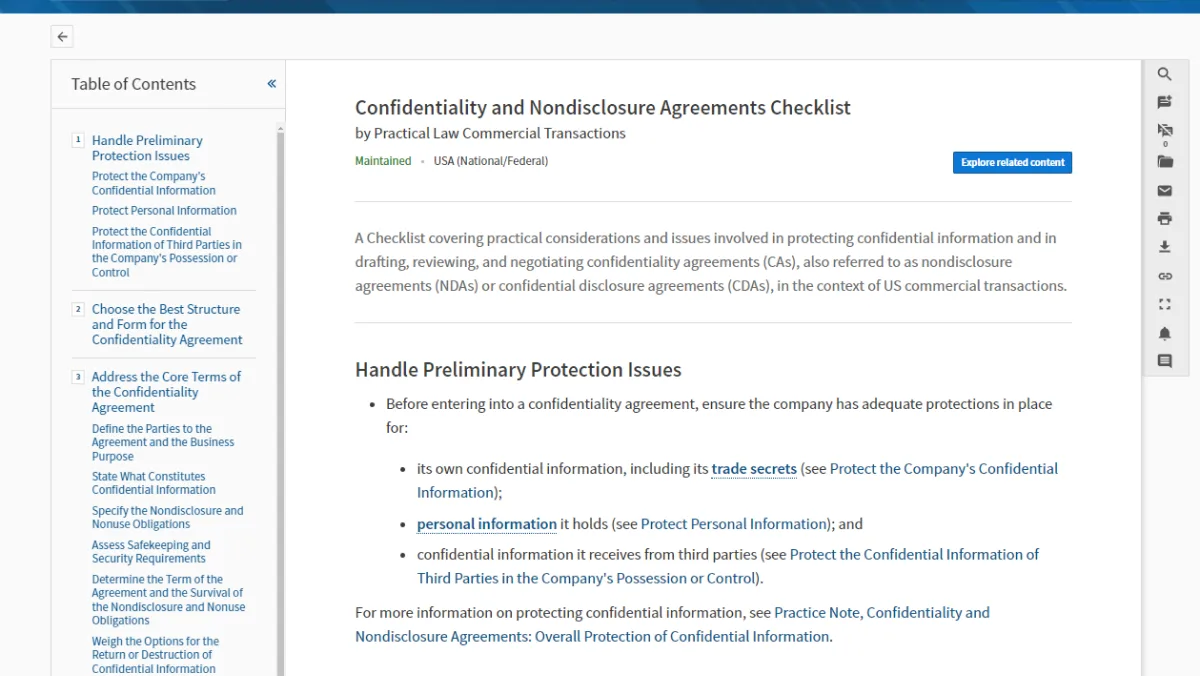Toggle the hide annotations icon
Image resolution: width=1200 pixels, height=676 pixels.
coord(1164,130)
